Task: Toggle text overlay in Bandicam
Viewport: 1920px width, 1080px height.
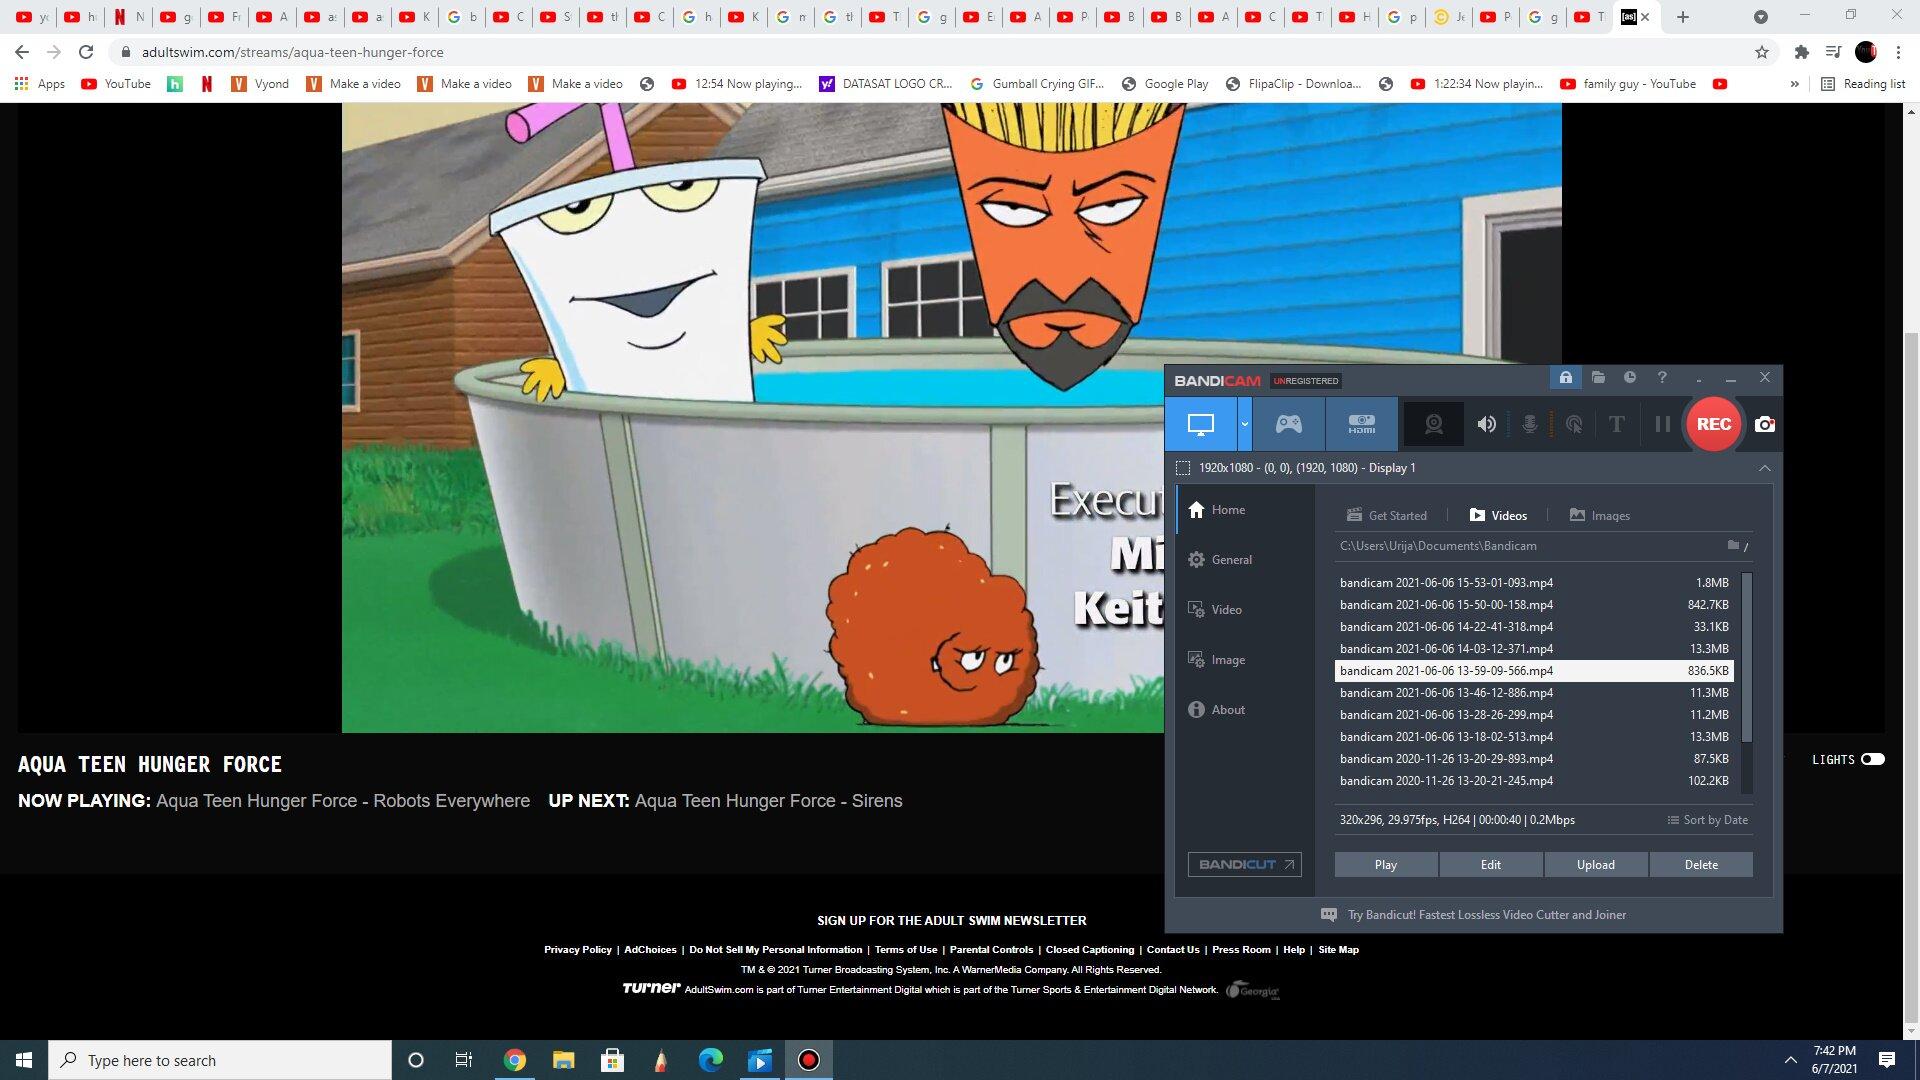Action: [1616, 424]
